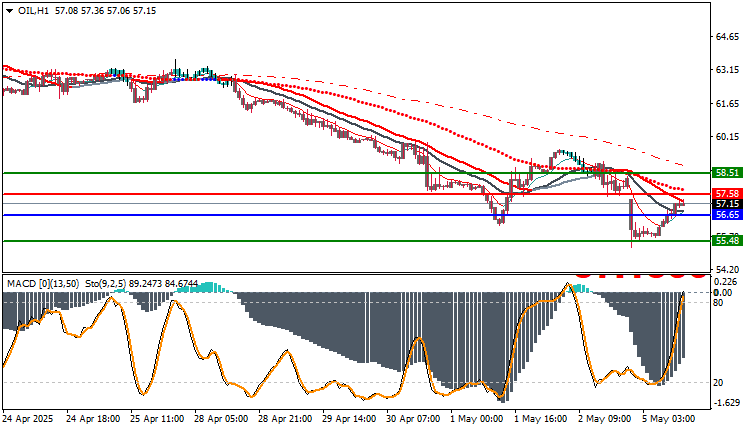
Task: Click the 64.65 price axis value
Action: tap(727, 37)
